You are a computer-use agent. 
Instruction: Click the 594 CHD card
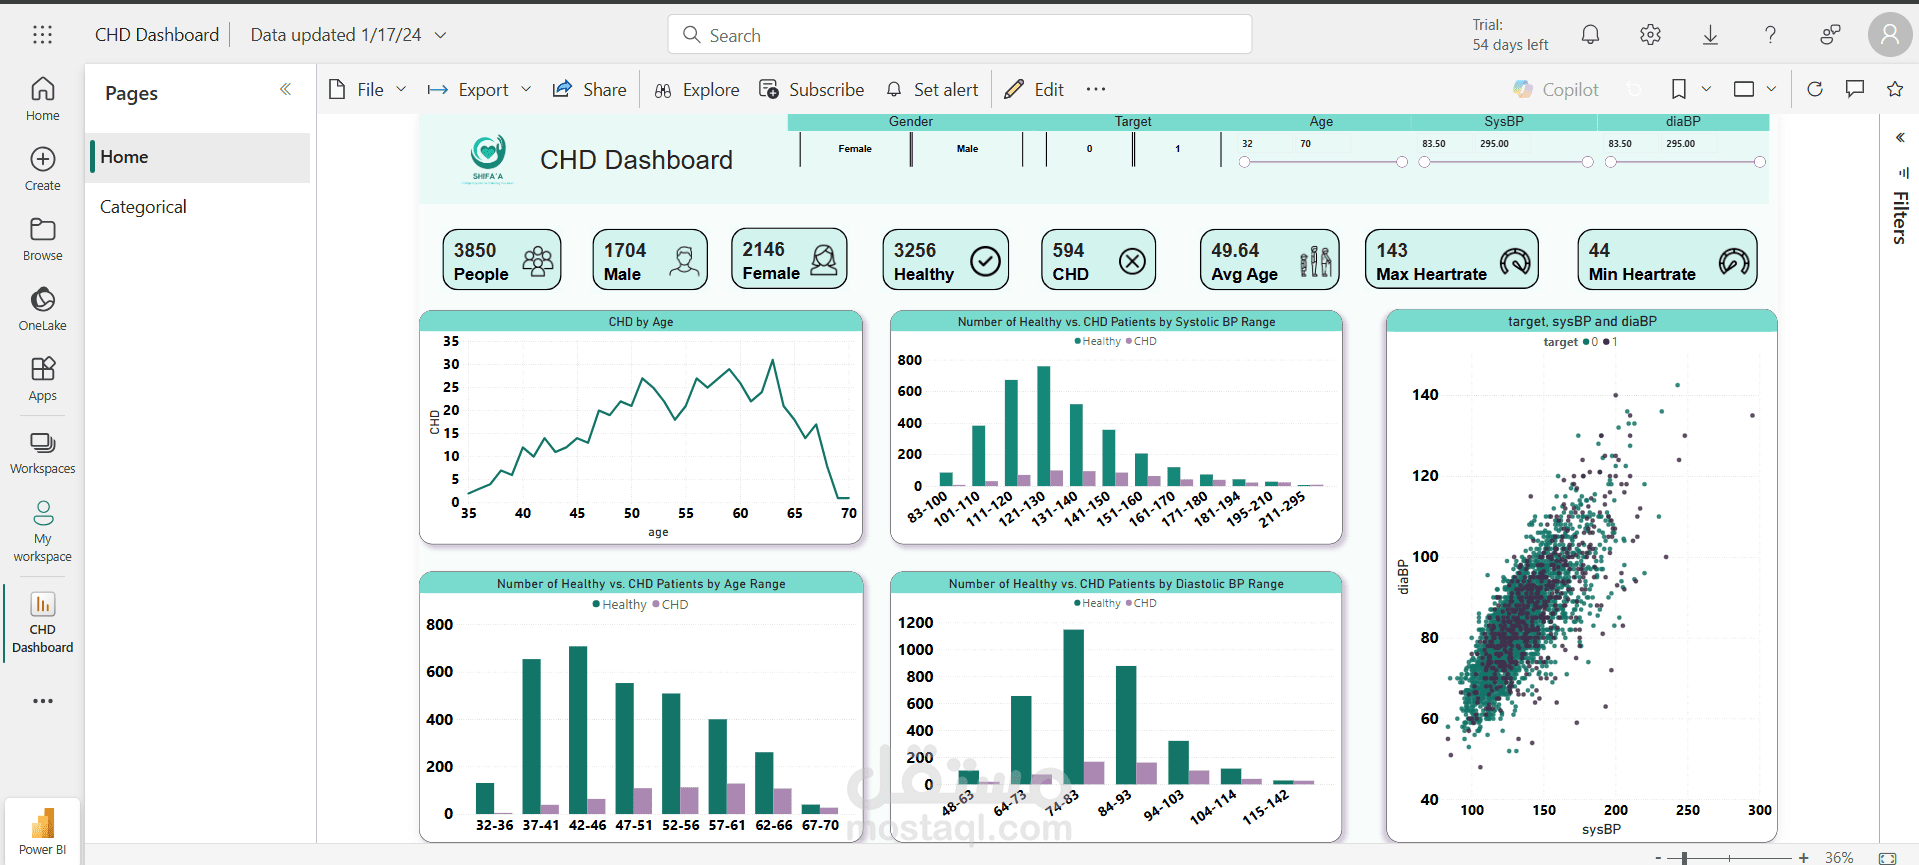point(1098,260)
